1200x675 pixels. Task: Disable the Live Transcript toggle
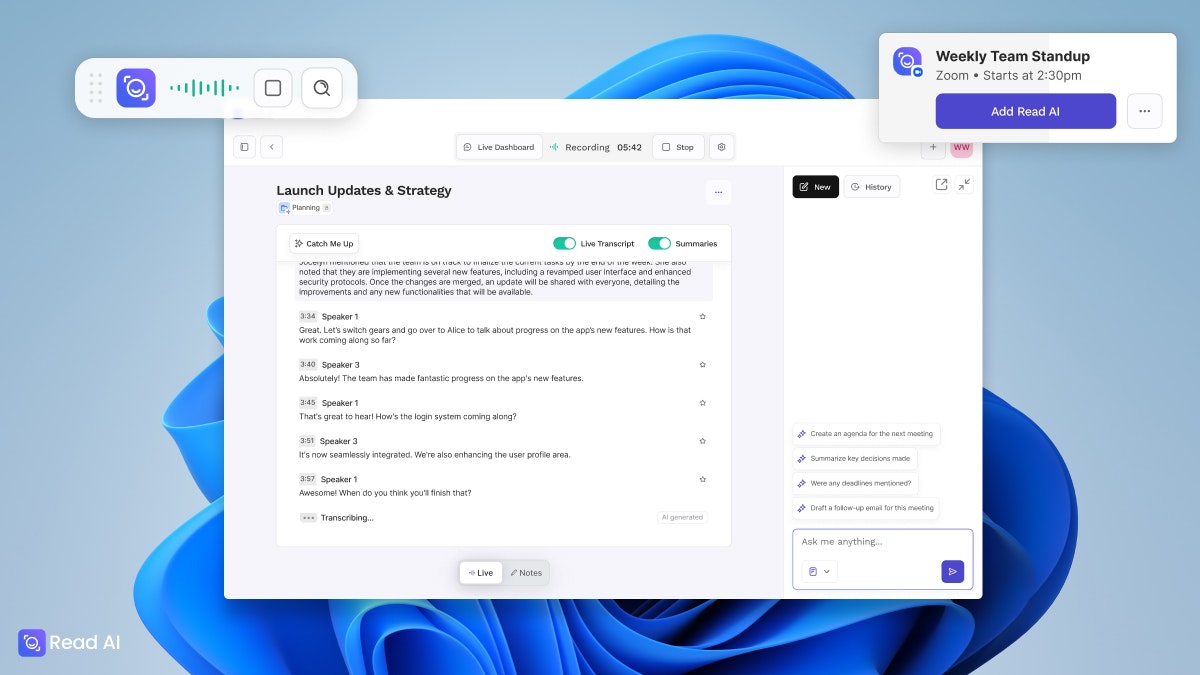pos(565,243)
